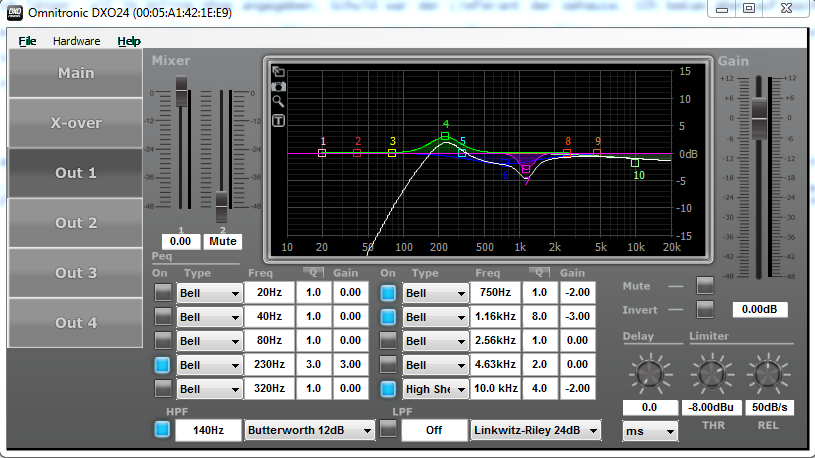
Task: Switch to the Out 2 tab
Action: tap(75, 223)
